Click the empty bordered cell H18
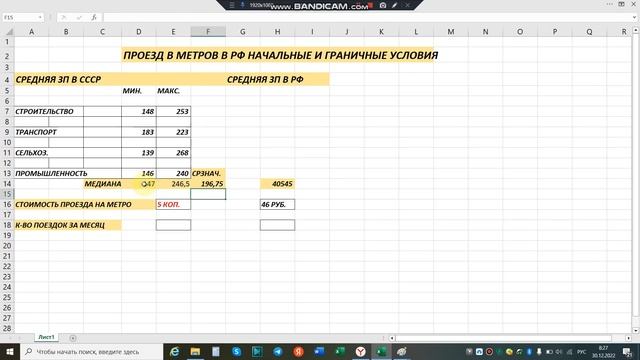This screenshot has height=360, width=640. point(277,225)
